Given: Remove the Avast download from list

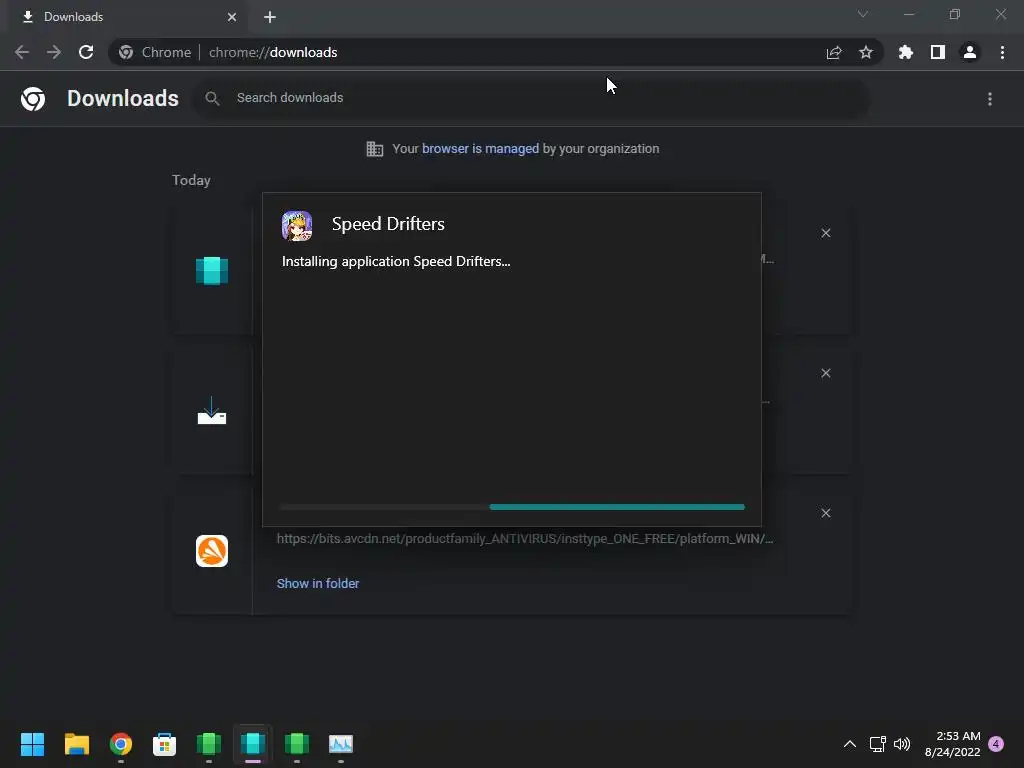Looking at the screenshot, I should coord(826,513).
